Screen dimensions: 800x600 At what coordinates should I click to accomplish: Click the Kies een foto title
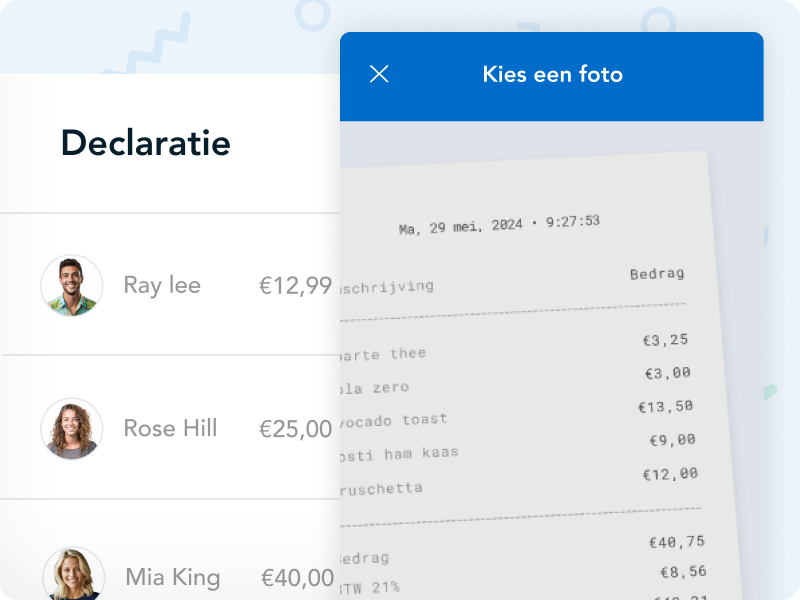pyautogui.click(x=552, y=75)
